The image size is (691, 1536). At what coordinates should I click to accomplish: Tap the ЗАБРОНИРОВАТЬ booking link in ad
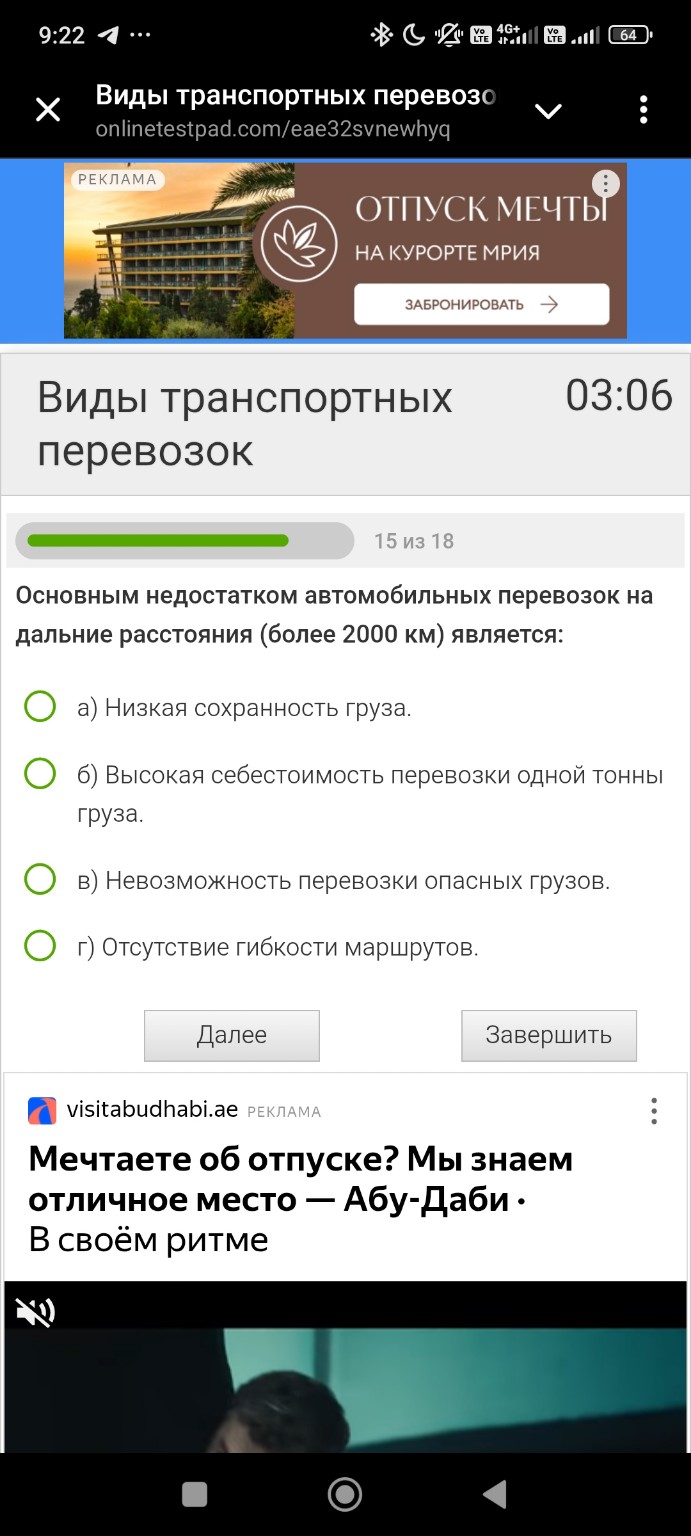pos(482,305)
